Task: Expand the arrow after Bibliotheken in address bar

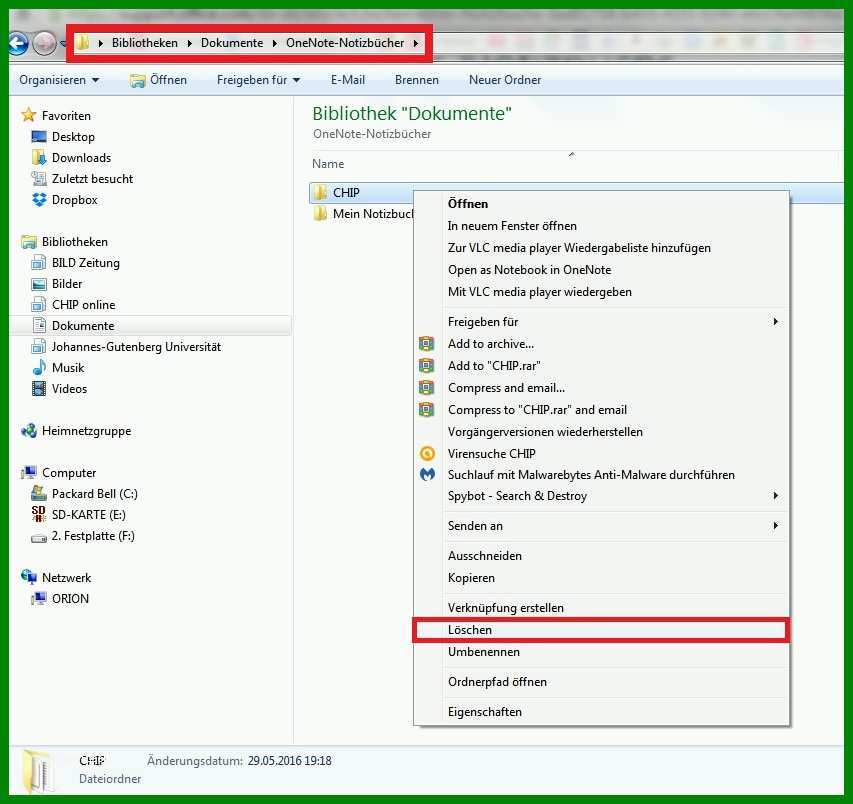Action: [189, 43]
